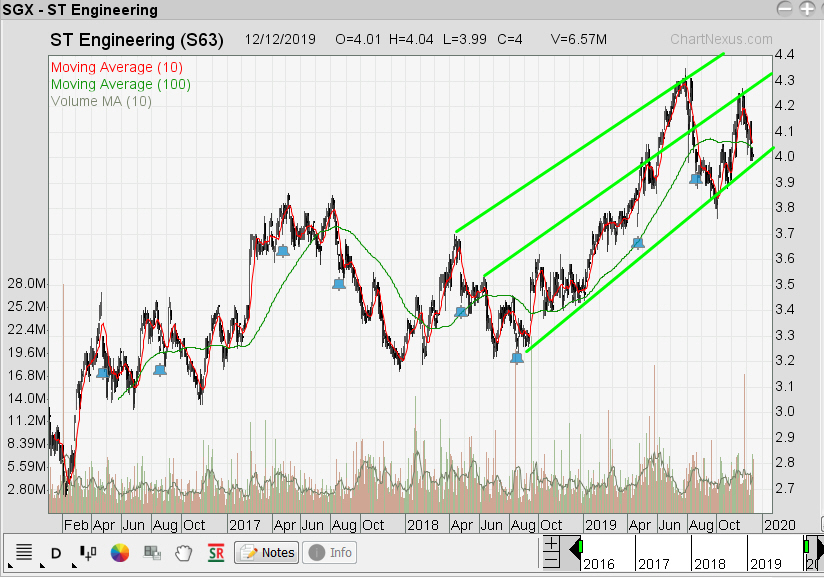Open the candlestick chart type selector
The width and height of the screenshot is (824, 578).
pos(88,552)
